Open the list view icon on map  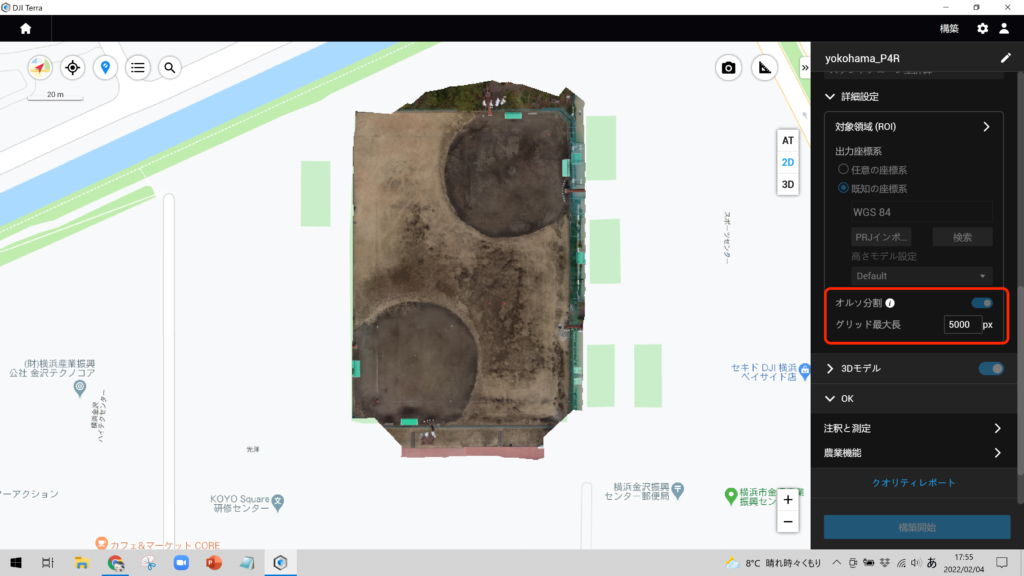pos(138,67)
